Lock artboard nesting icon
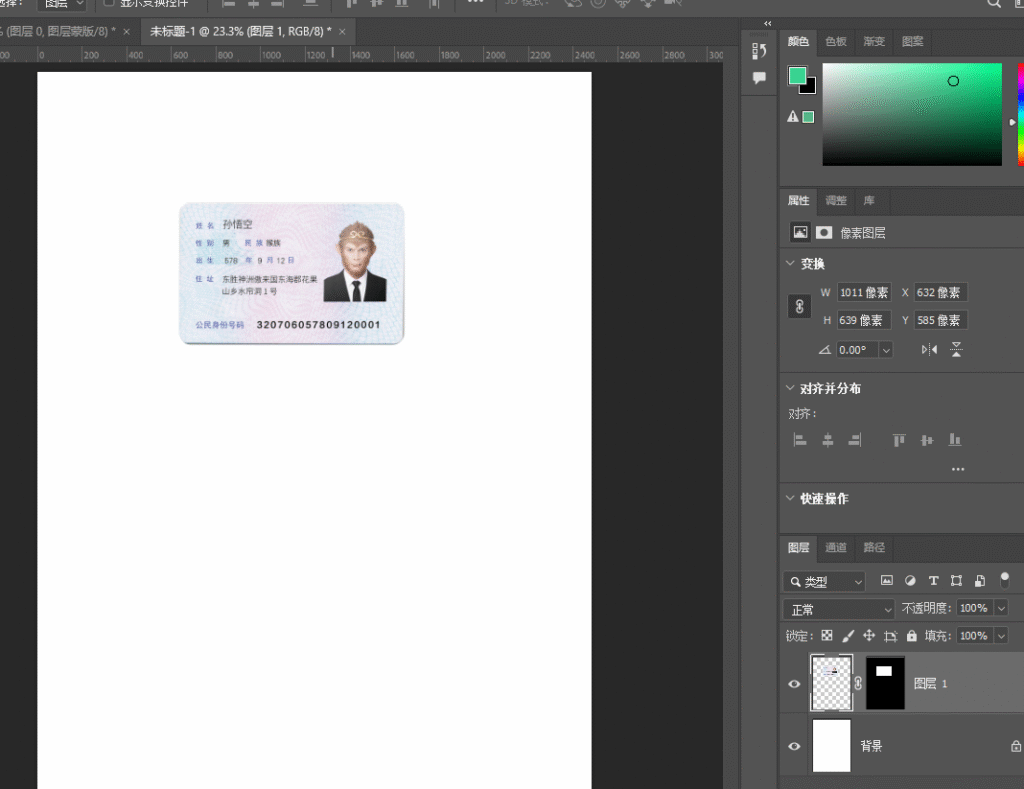 tap(890, 636)
